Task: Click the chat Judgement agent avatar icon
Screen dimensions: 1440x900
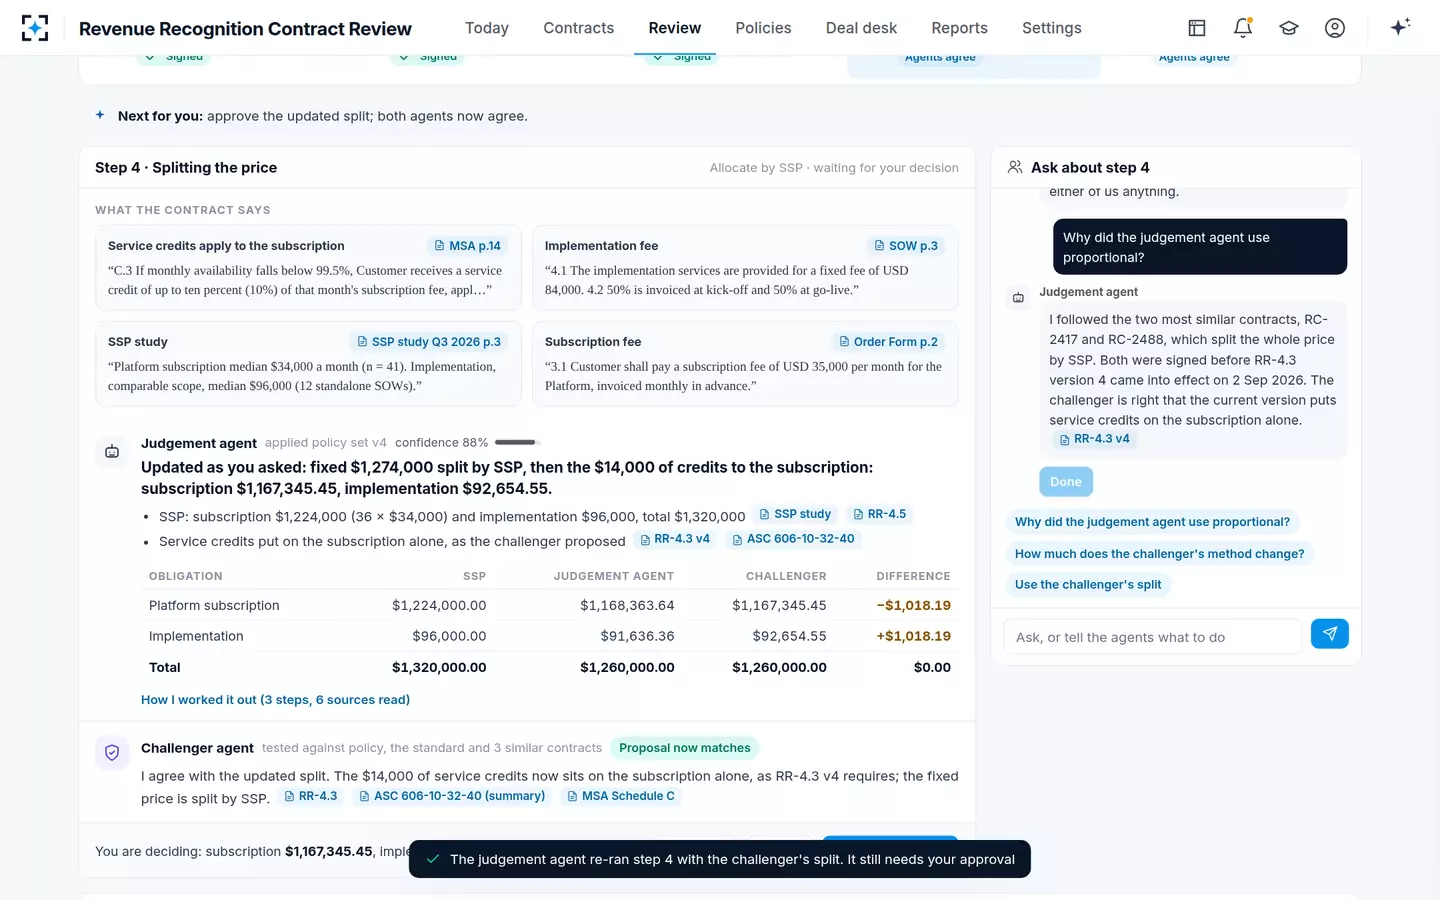Action: pos(1018,298)
